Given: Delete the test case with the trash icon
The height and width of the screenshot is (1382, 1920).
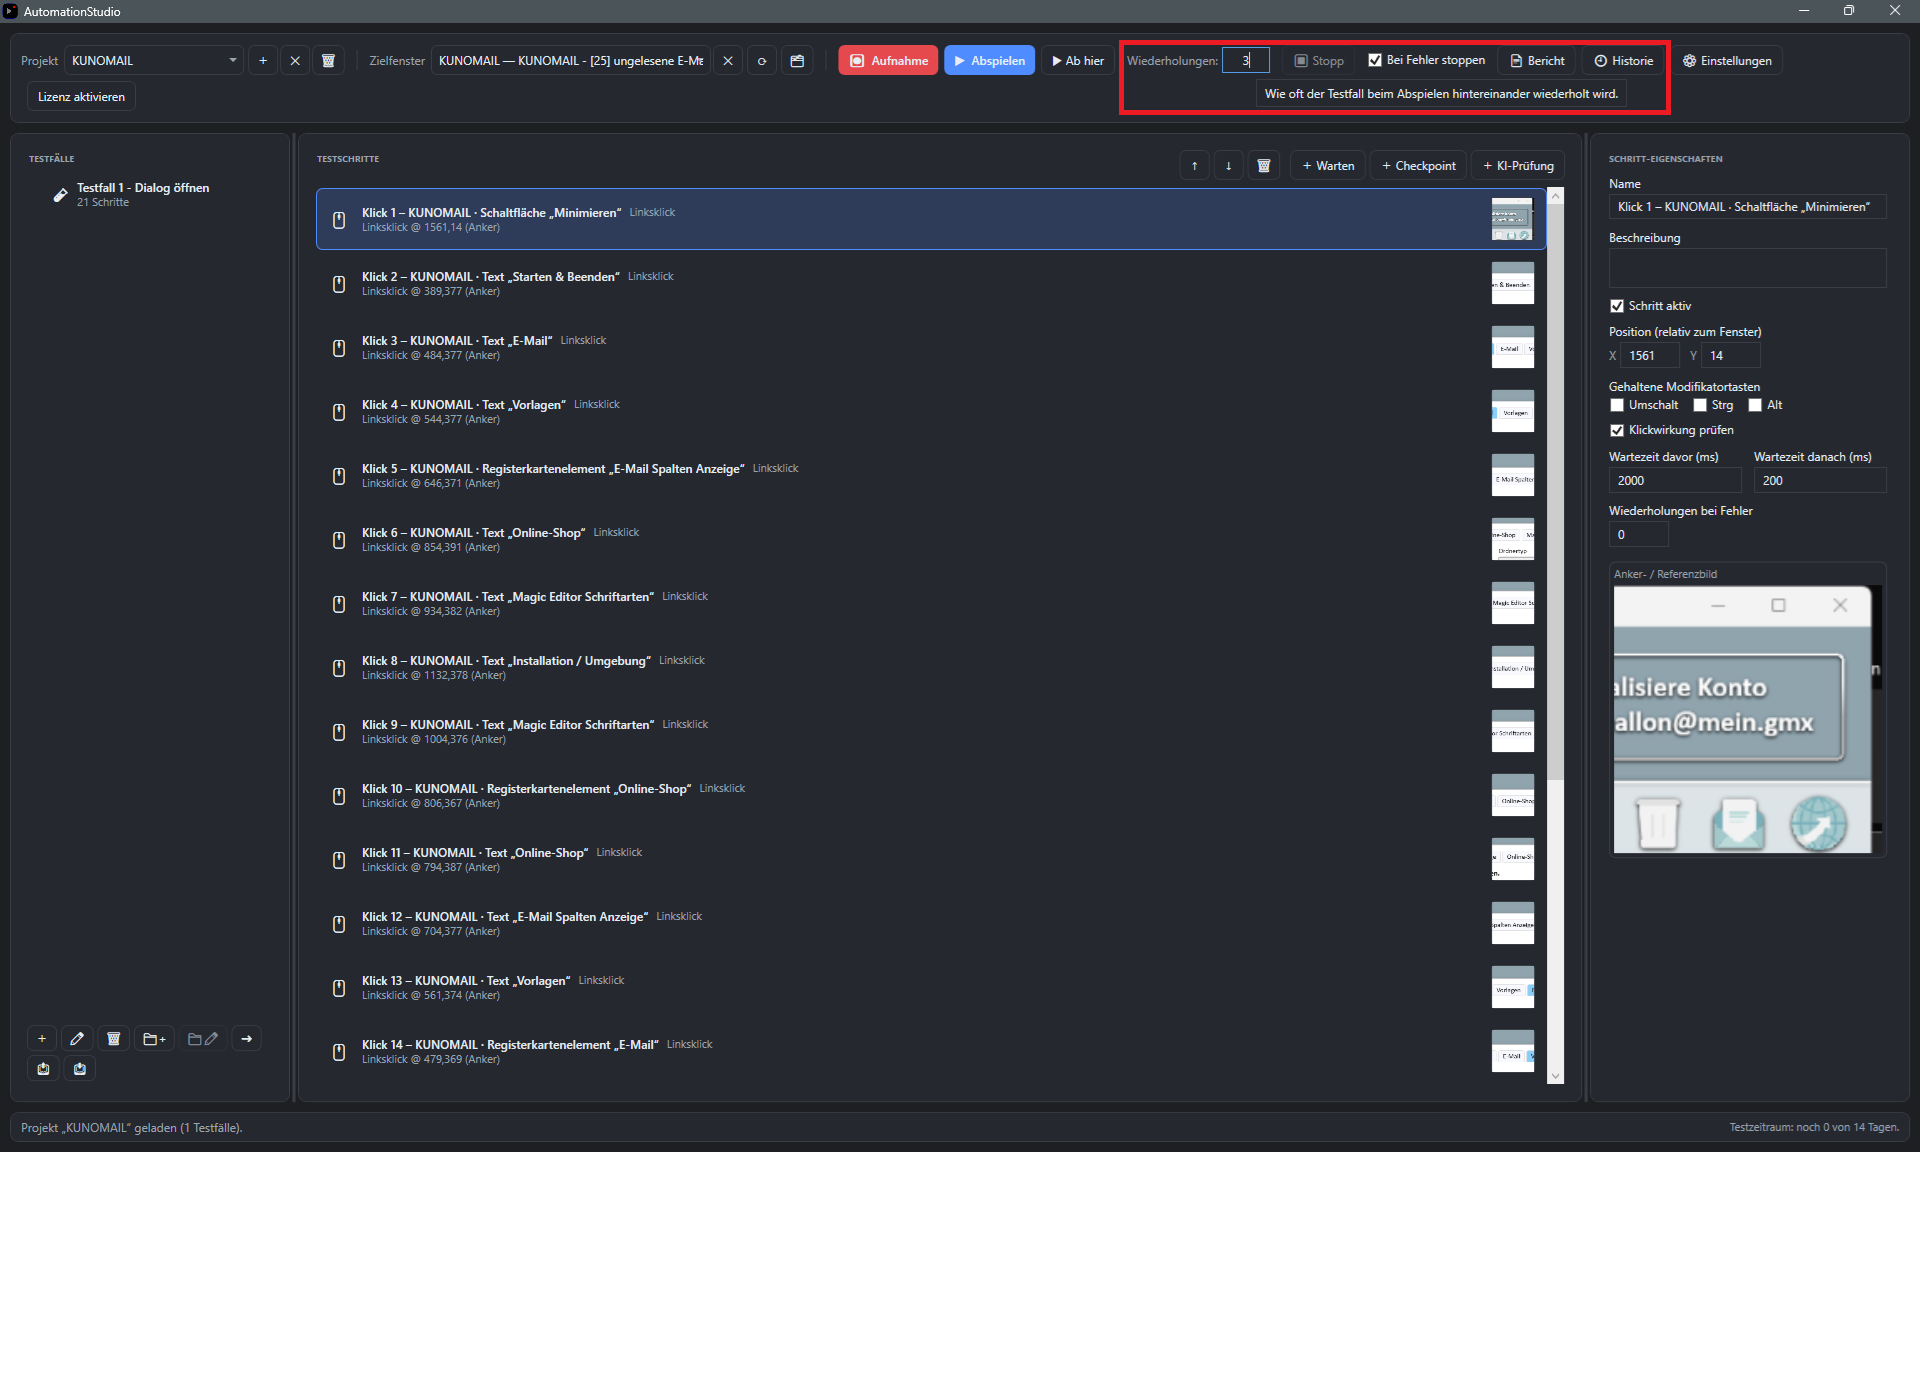Looking at the screenshot, I should tap(113, 1039).
